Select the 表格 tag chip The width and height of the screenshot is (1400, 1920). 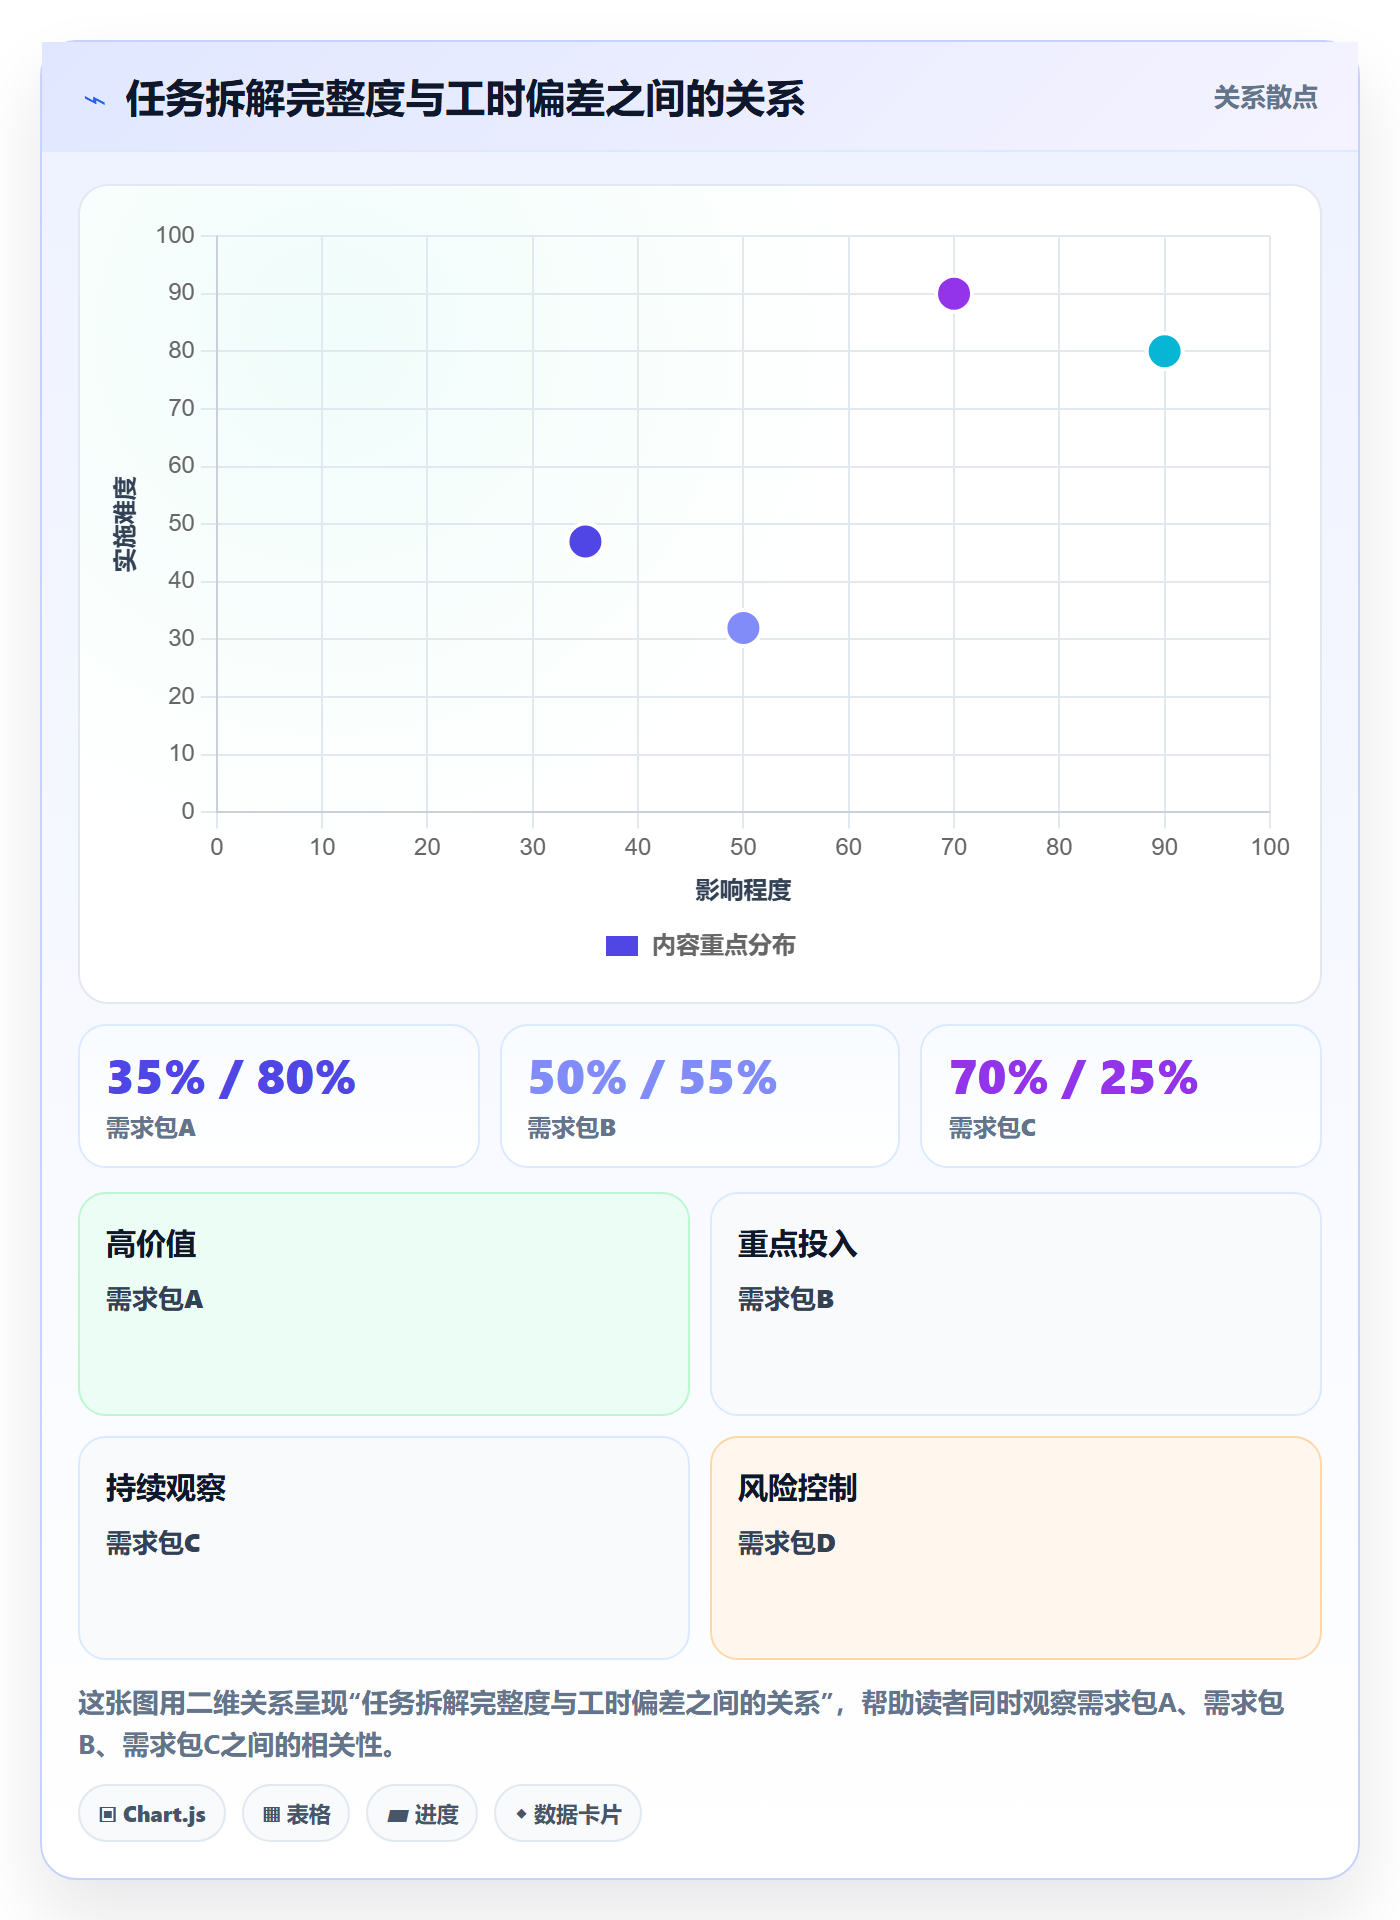(296, 1814)
